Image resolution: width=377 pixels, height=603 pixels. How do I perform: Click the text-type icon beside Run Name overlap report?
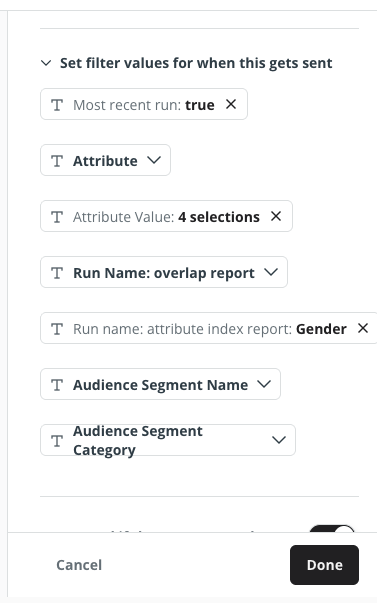click(57, 273)
